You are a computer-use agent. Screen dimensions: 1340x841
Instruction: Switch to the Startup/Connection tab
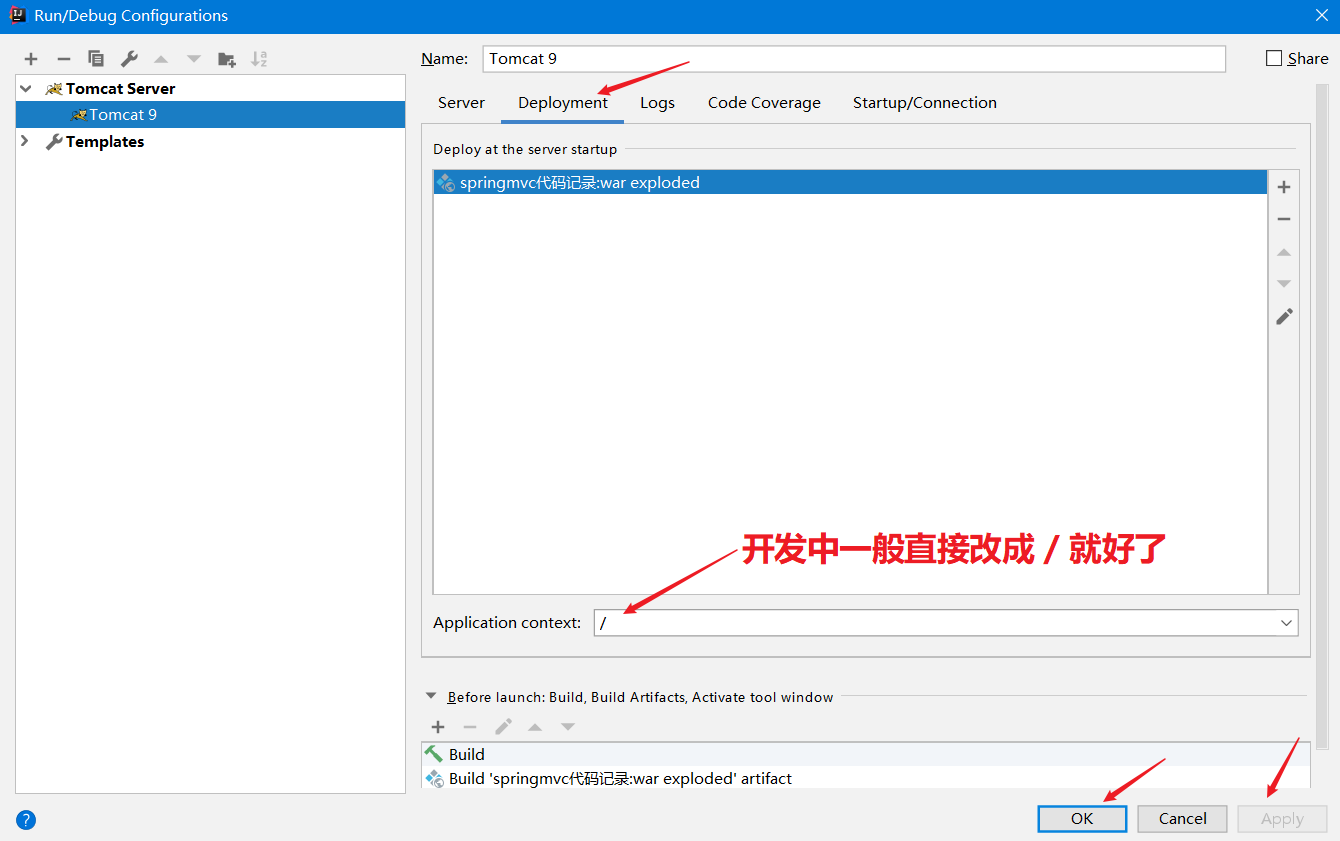pyautogui.click(x=925, y=103)
